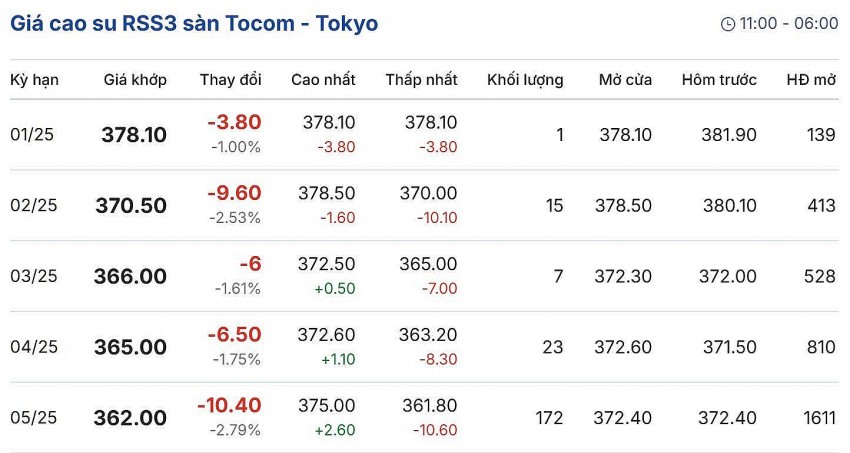Image resolution: width=850 pixels, height=453 pixels.
Task: Click the Cao nhất column header
Action: click(323, 80)
